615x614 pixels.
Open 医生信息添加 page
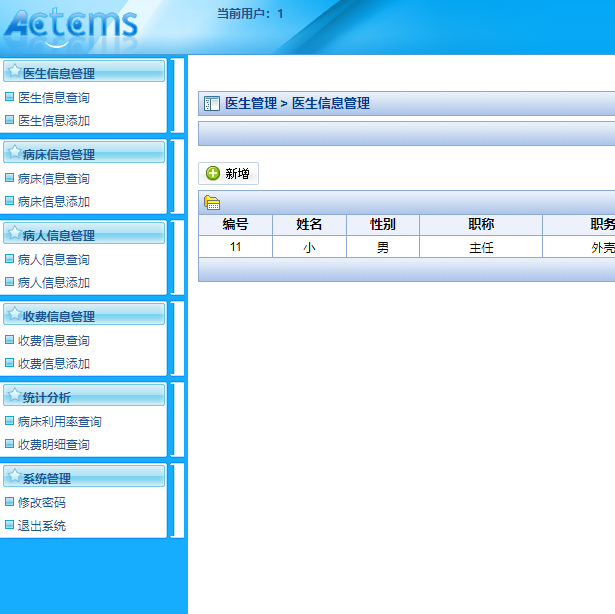click(54, 120)
